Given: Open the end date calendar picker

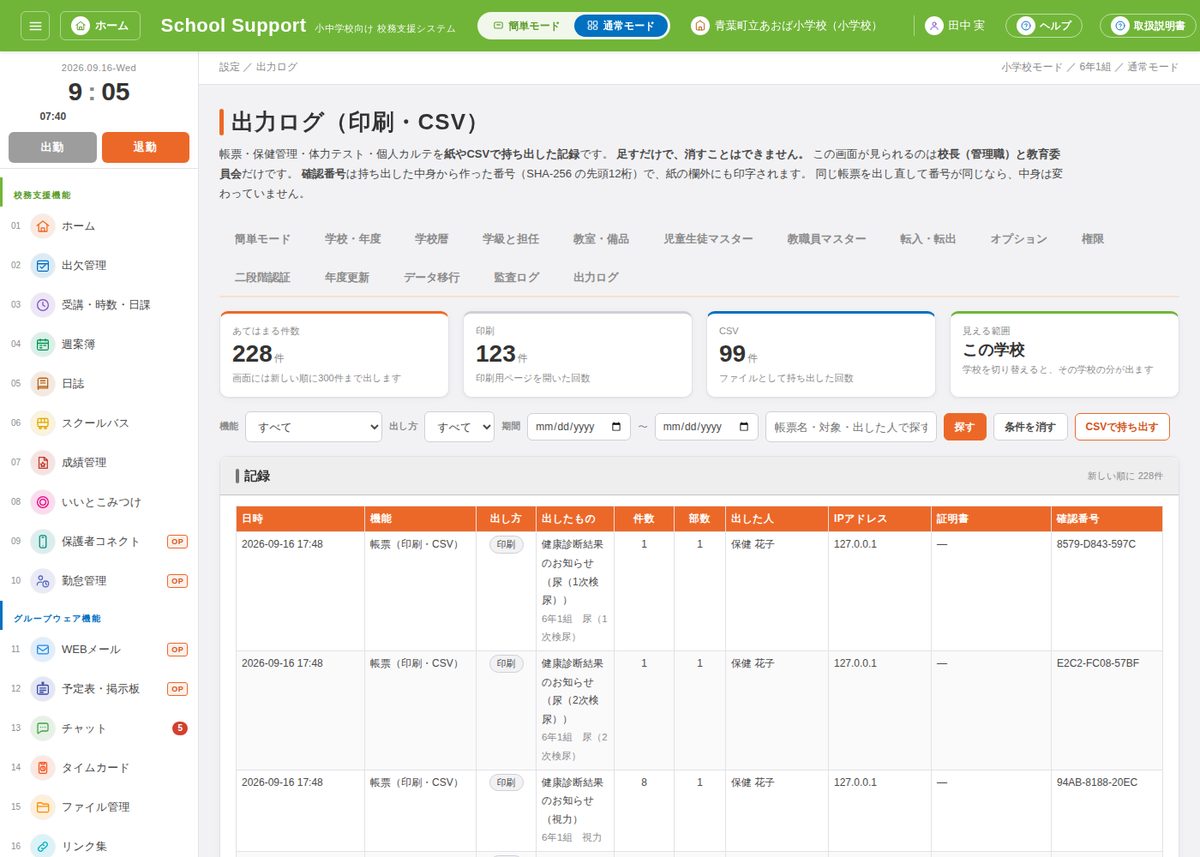Looking at the screenshot, I should (746, 427).
